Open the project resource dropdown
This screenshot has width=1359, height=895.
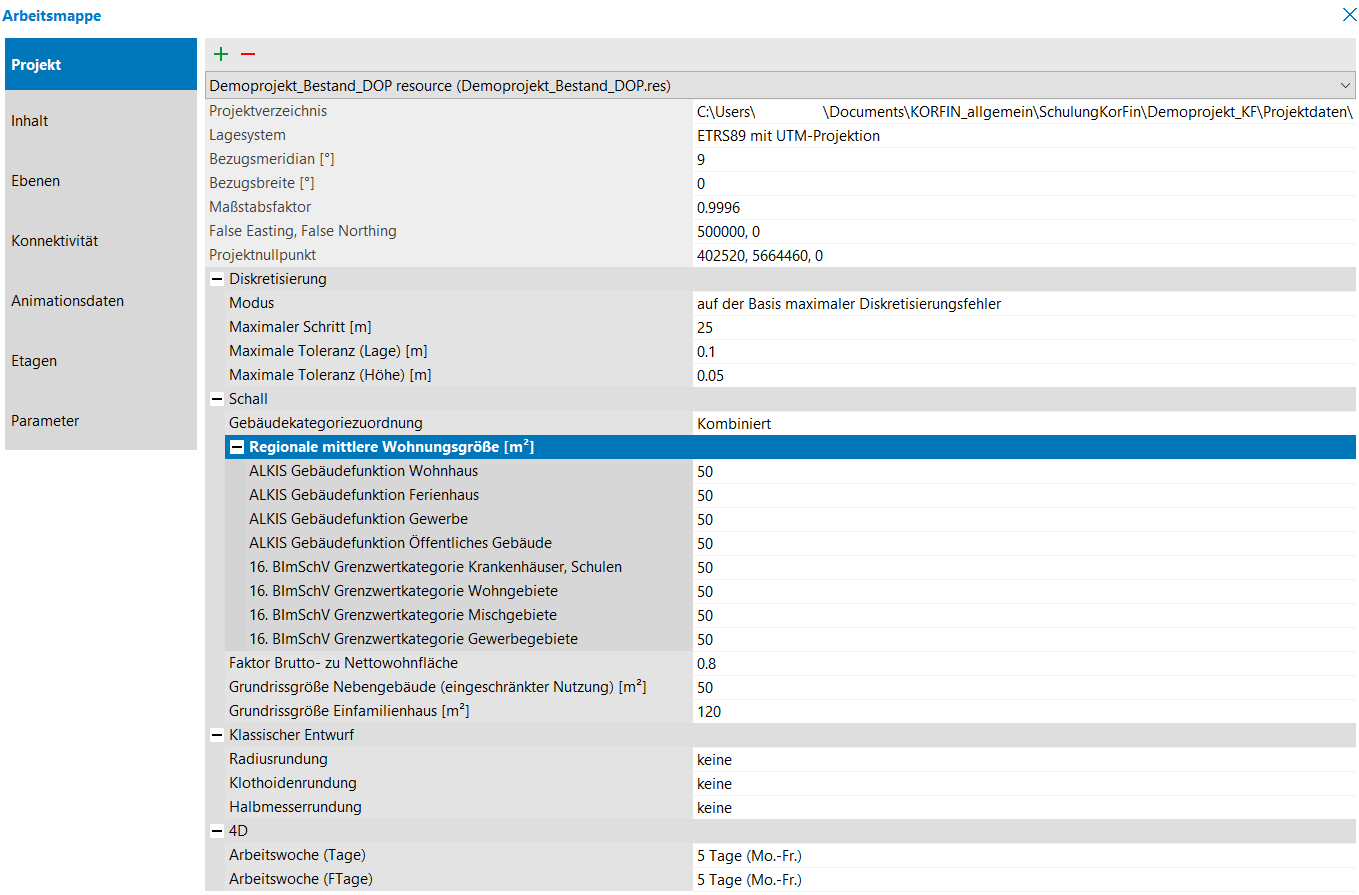[1344, 86]
